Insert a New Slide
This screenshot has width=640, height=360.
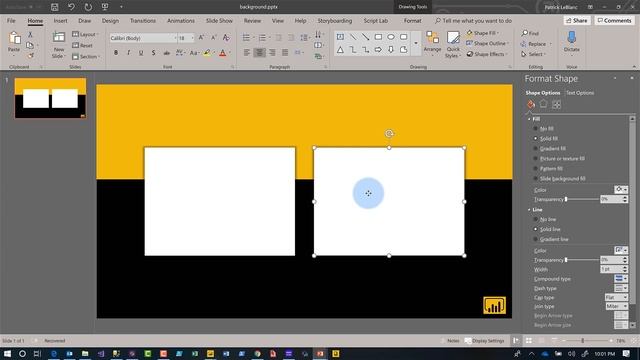tap(59, 45)
